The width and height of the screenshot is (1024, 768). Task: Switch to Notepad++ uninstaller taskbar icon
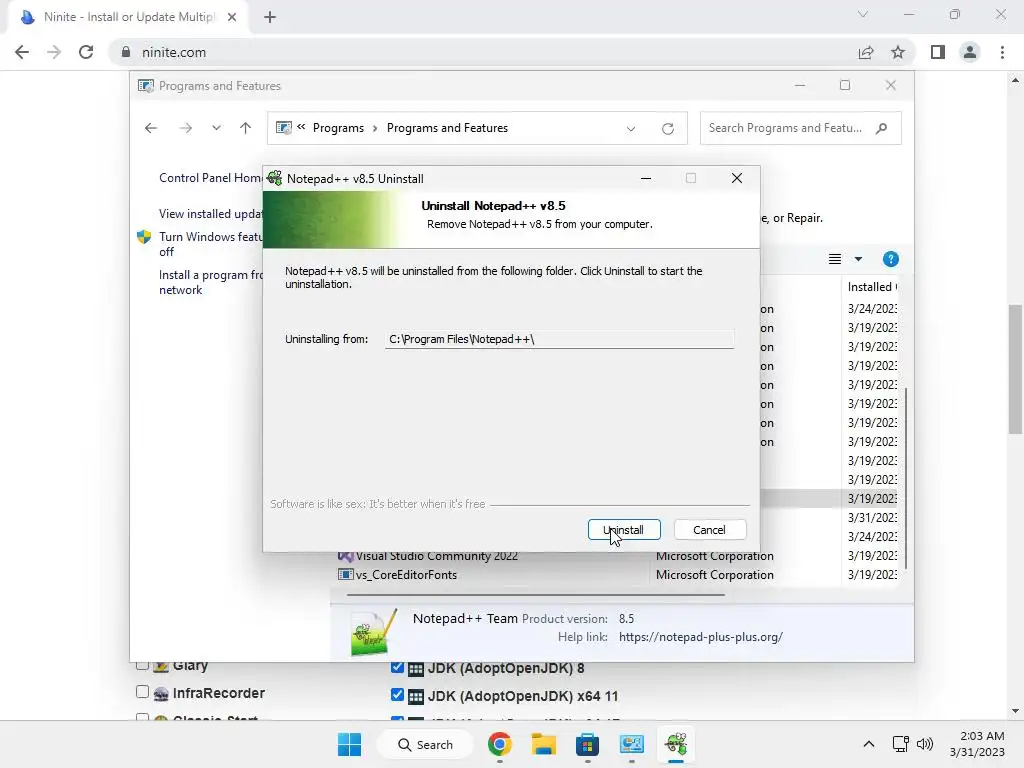coord(676,744)
